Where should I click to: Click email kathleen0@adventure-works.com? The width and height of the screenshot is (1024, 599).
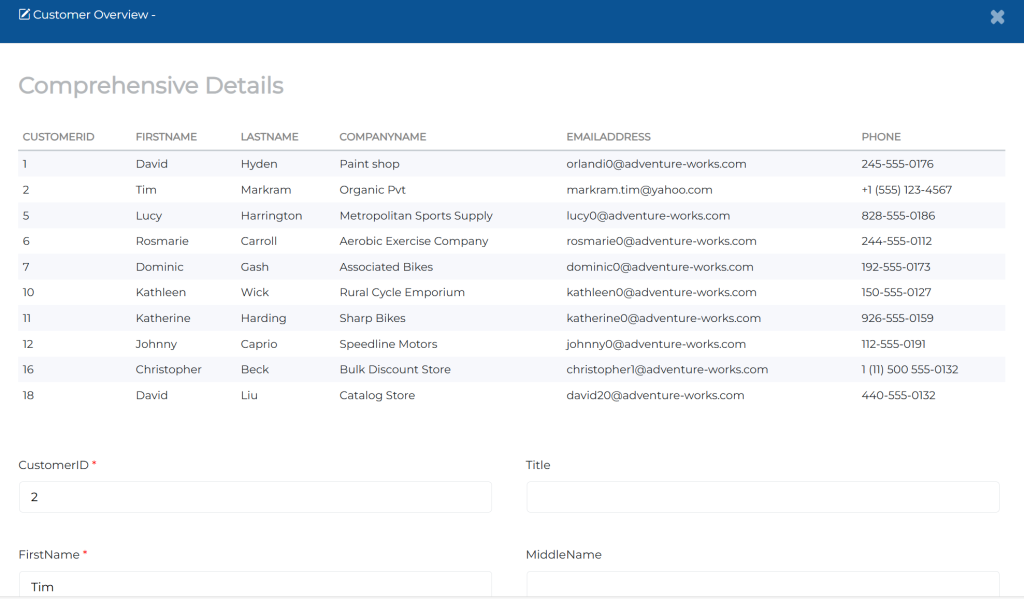[661, 293]
